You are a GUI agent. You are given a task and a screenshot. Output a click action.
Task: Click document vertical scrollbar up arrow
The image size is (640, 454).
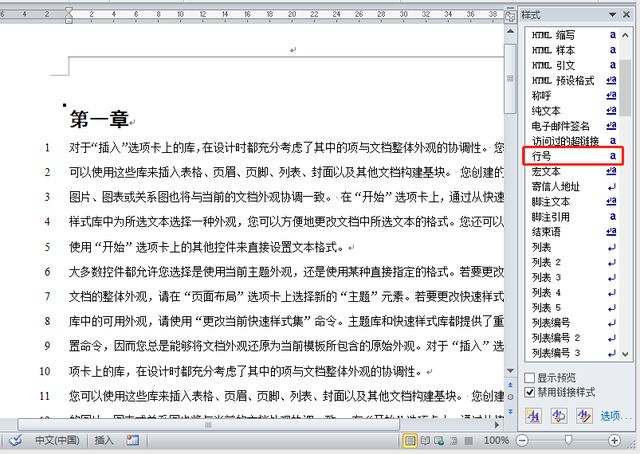click(x=510, y=31)
